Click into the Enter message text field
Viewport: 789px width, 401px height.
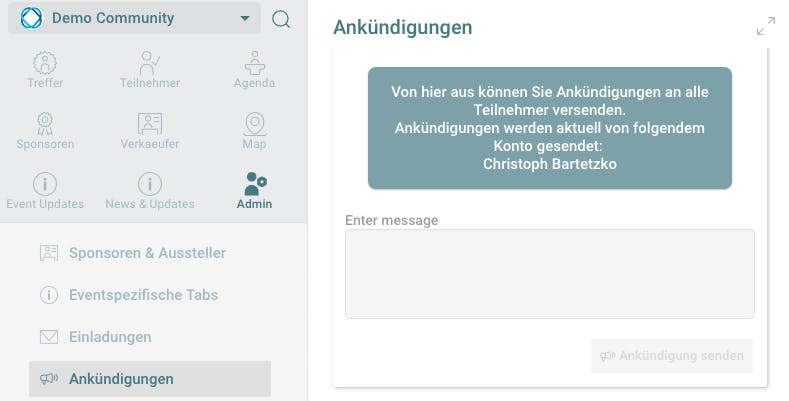pos(549,274)
